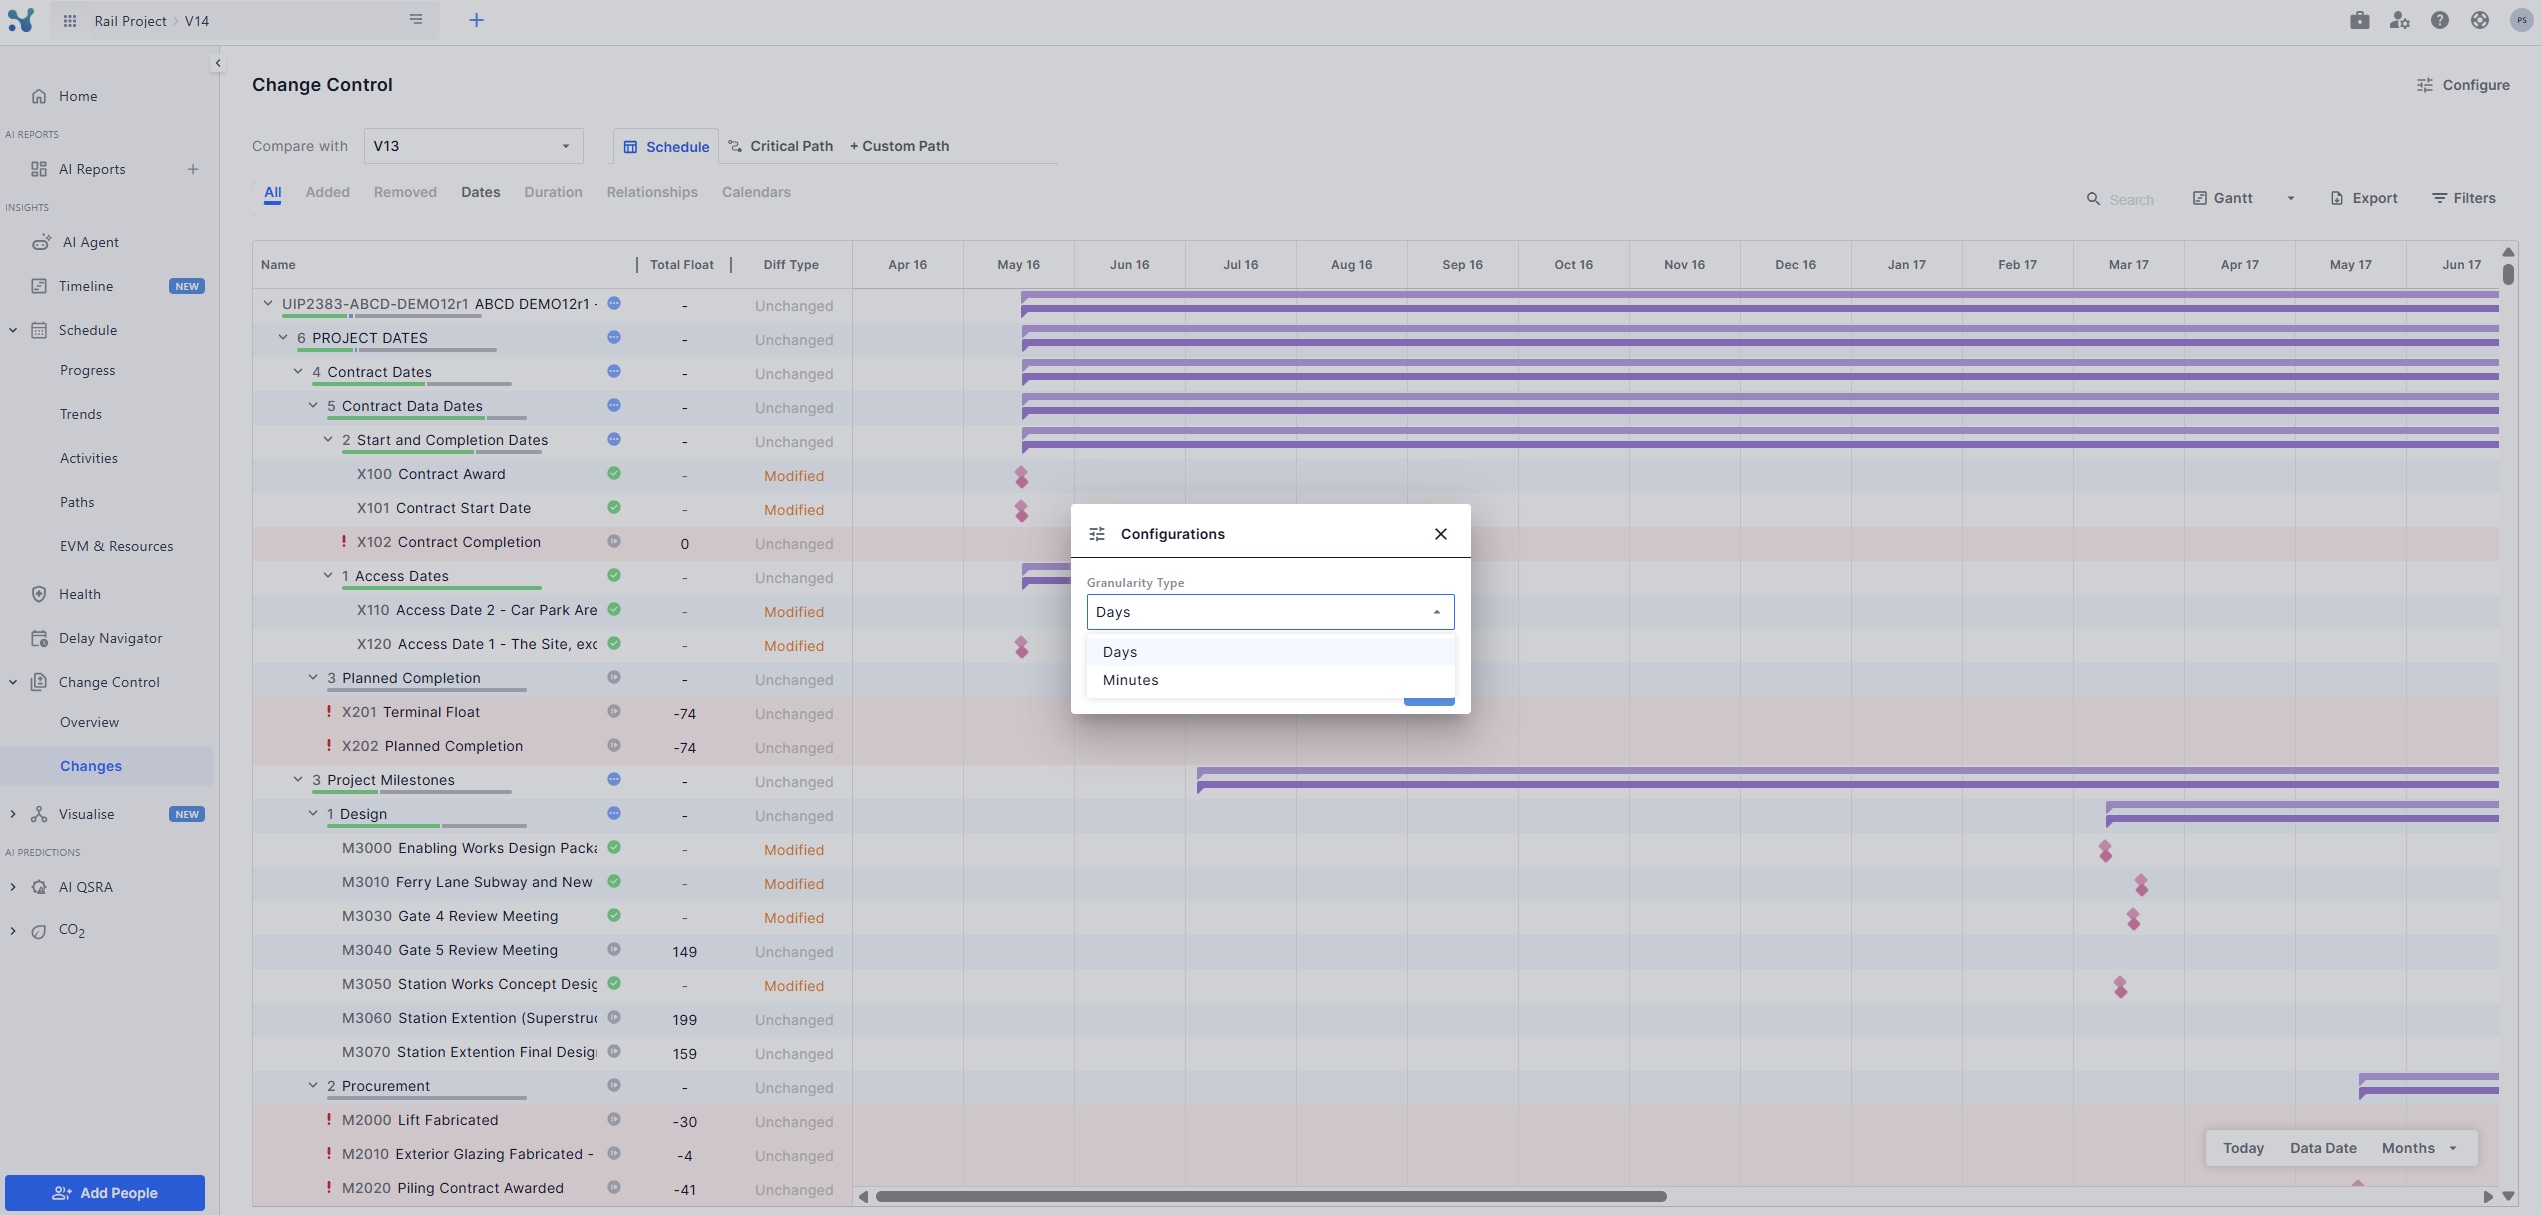Image resolution: width=2542 pixels, height=1215 pixels.
Task: Click the Add People button
Action: (x=105, y=1193)
